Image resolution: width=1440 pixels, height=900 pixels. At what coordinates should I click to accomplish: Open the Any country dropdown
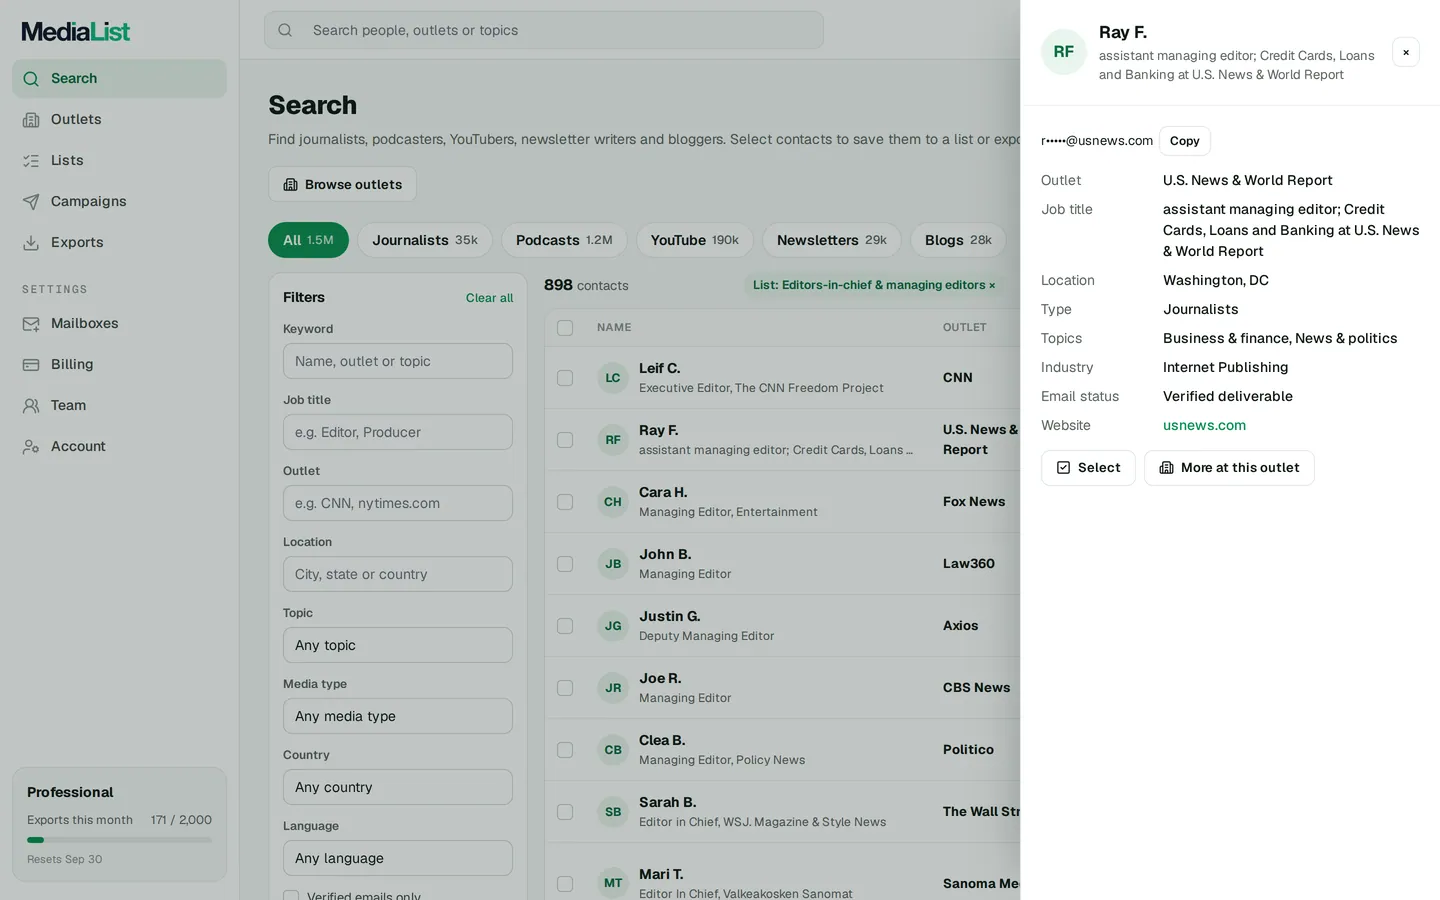click(398, 787)
